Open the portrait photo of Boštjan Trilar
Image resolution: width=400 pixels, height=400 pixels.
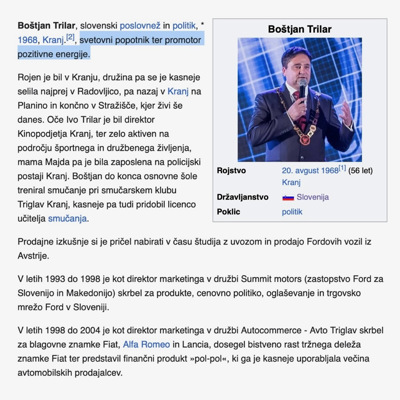click(x=300, y=100)
